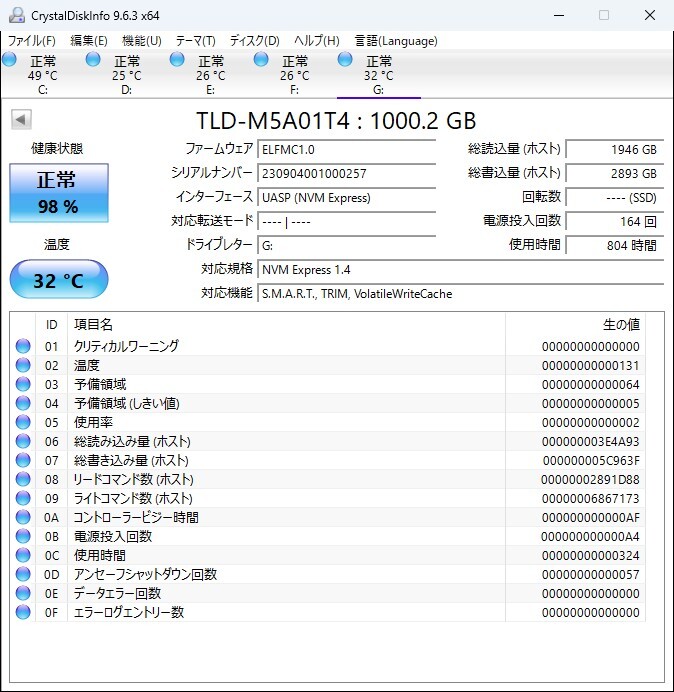Viewport: 674px width, 692px height.
Task: Click the 使用時間 value 804 時間
Action: pyautogui.click(x=614, y=245)
